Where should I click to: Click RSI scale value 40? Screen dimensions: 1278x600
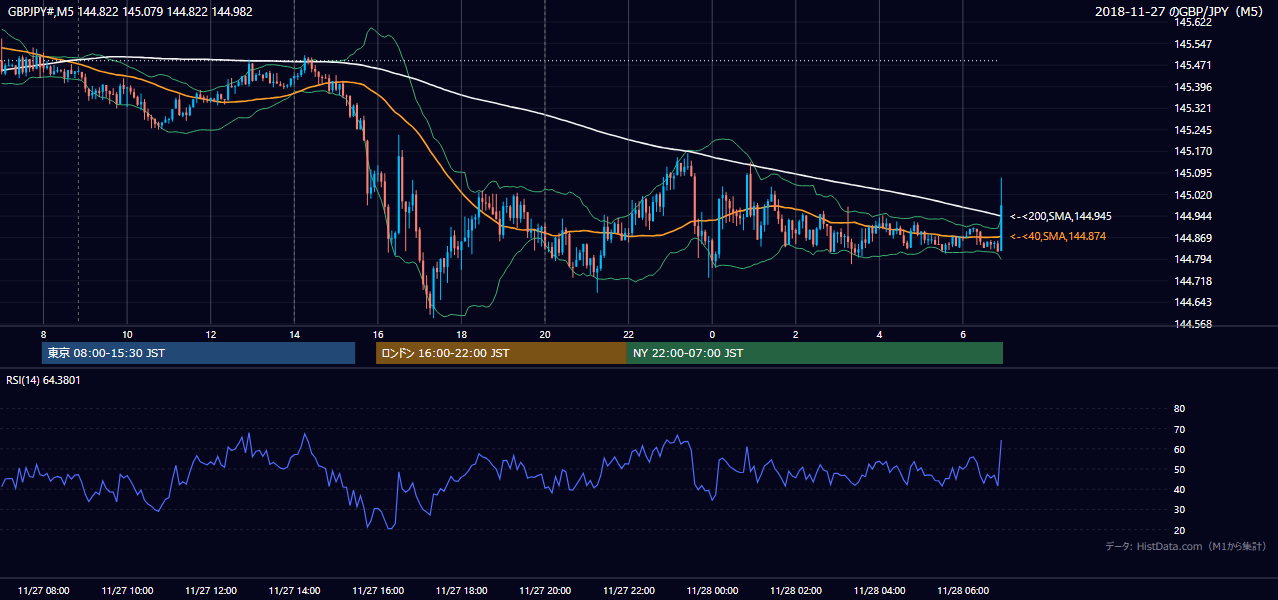coord(1179,489)
